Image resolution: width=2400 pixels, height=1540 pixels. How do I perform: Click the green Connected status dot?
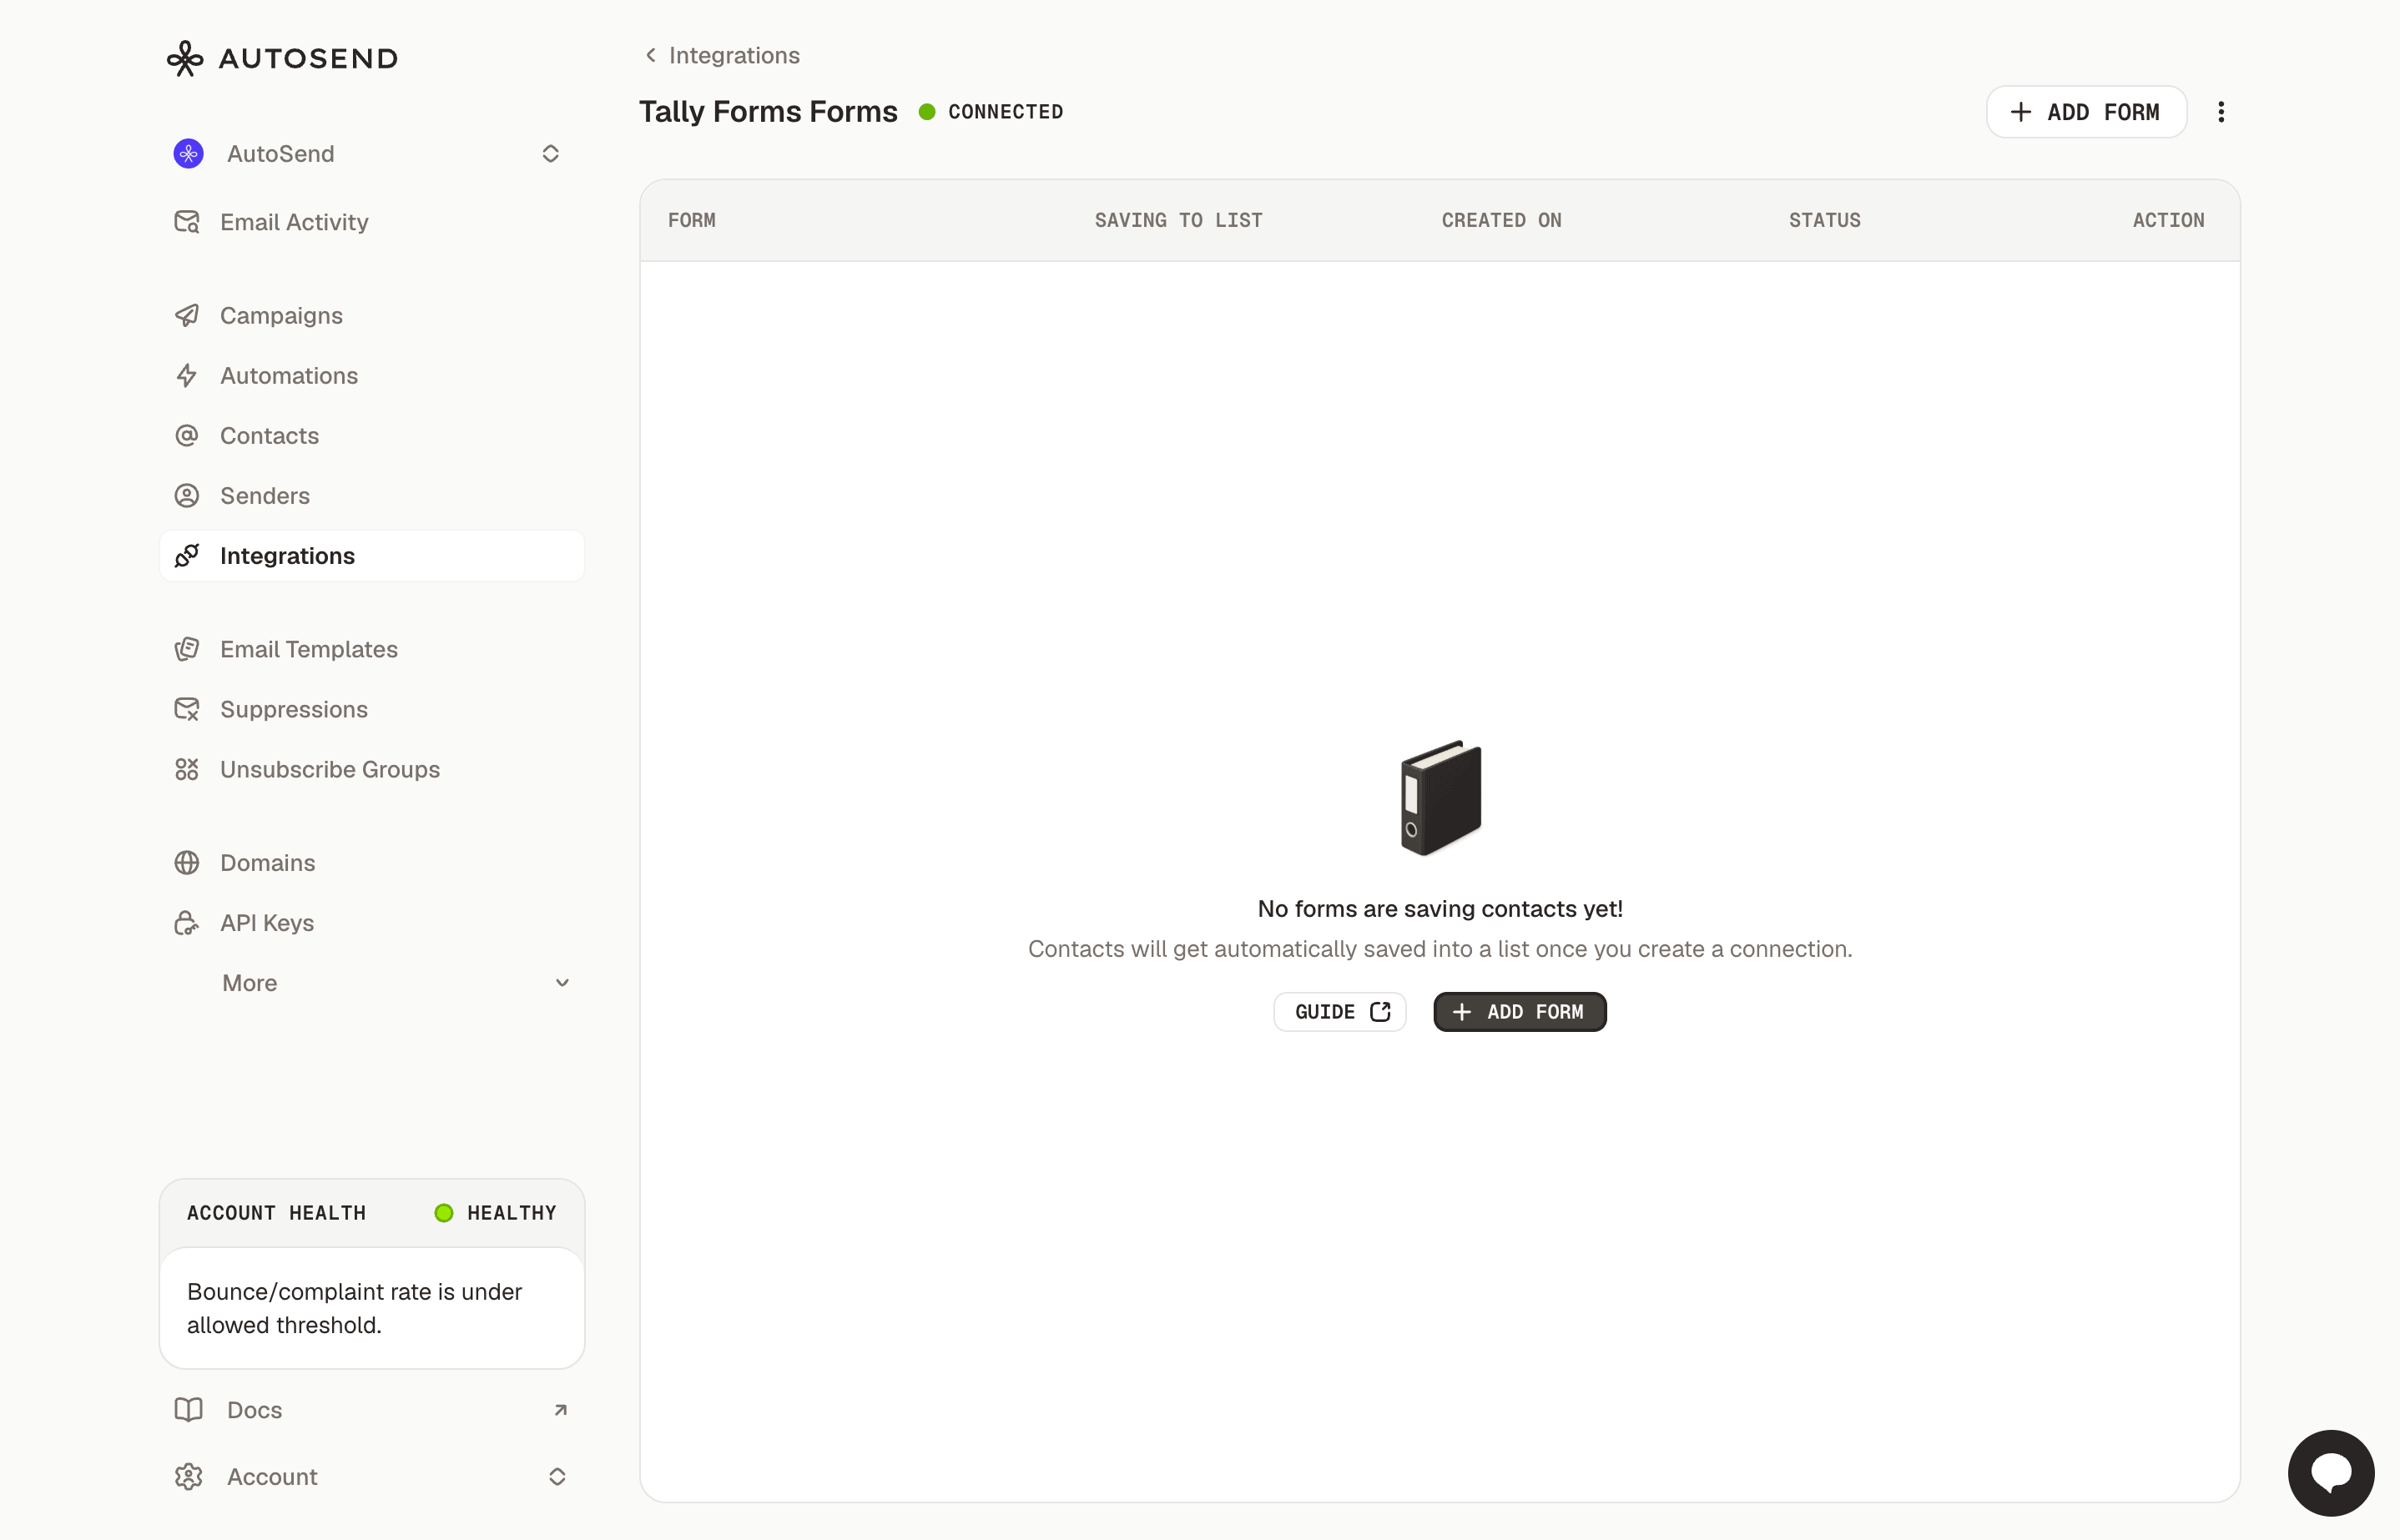927,112
